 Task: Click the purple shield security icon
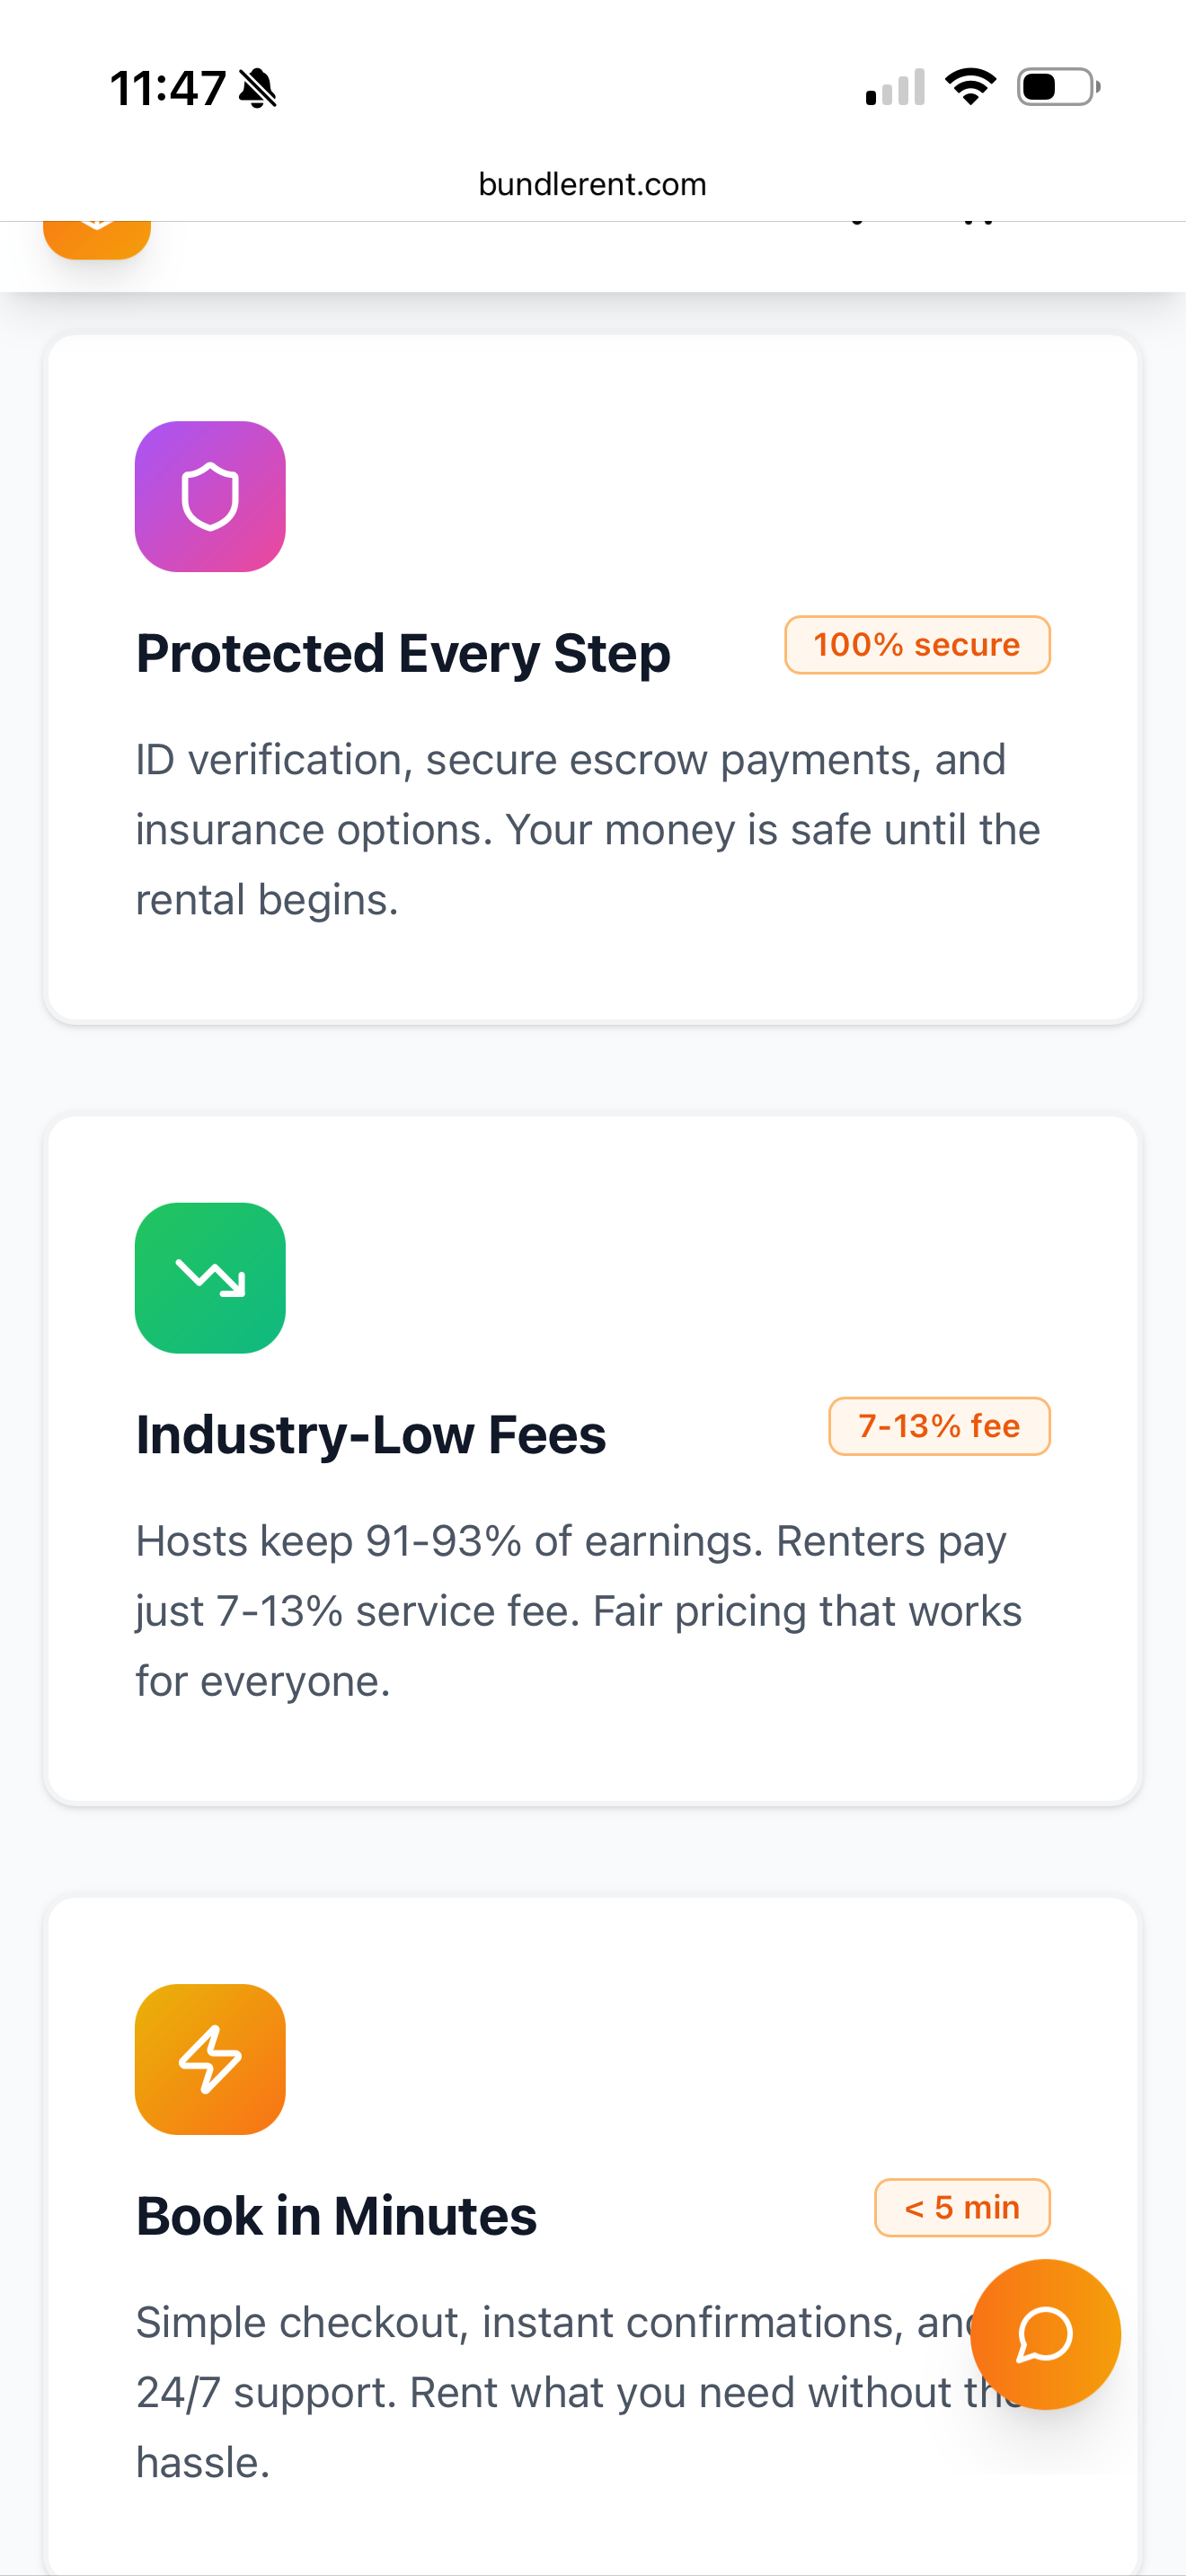point(210,497)
